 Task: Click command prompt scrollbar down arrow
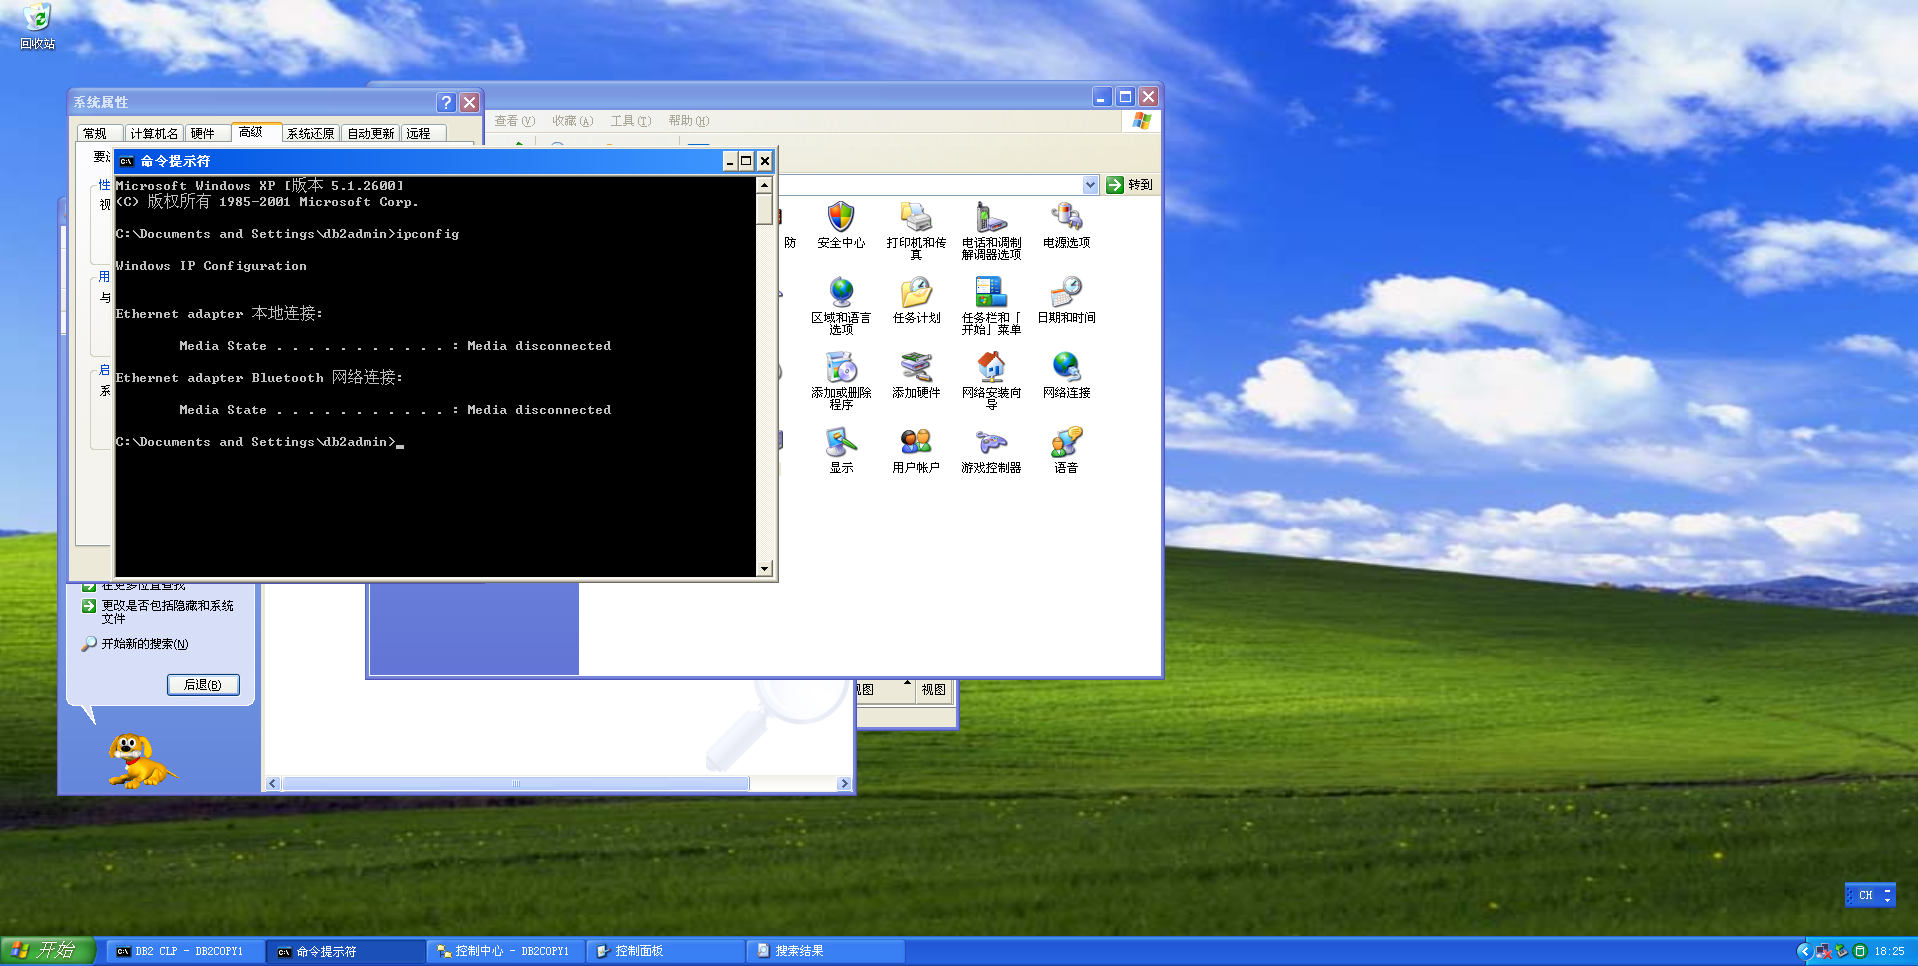[764, 569]
